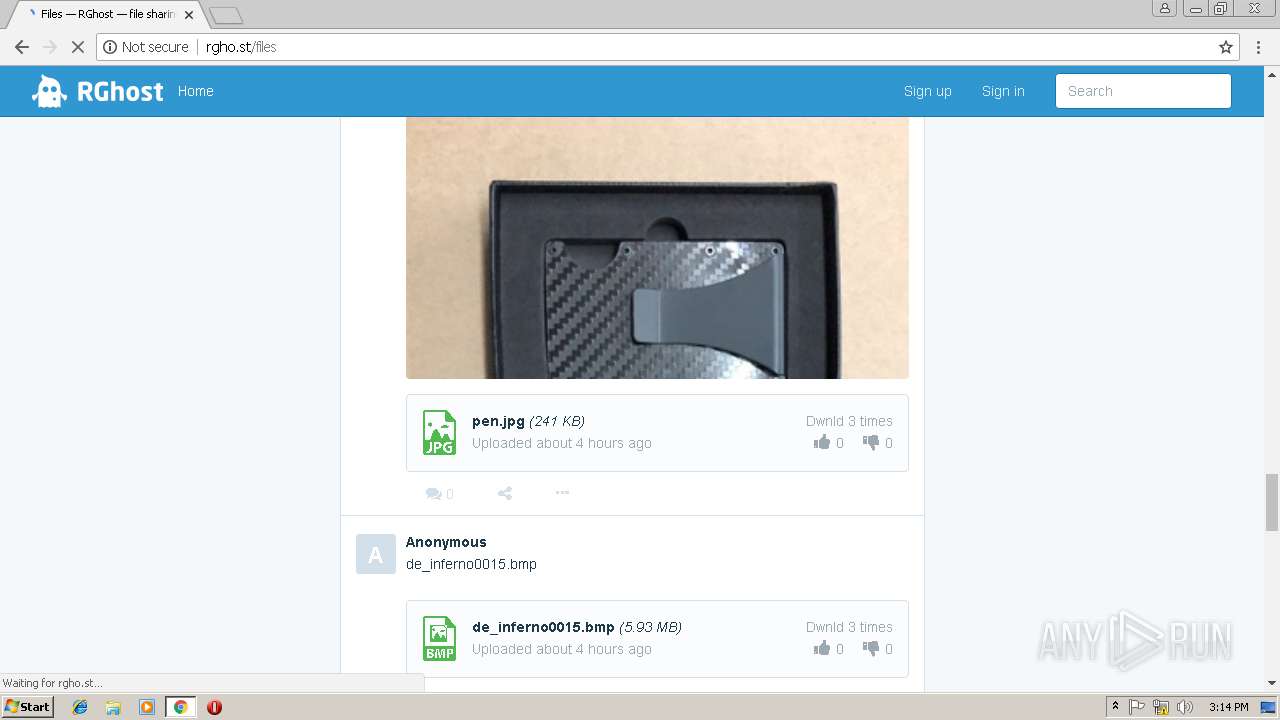Click 'Dwnld 3 times' for pen.jpg
The width and height of the screenshot is (1280, 720).
pos(849,421)
